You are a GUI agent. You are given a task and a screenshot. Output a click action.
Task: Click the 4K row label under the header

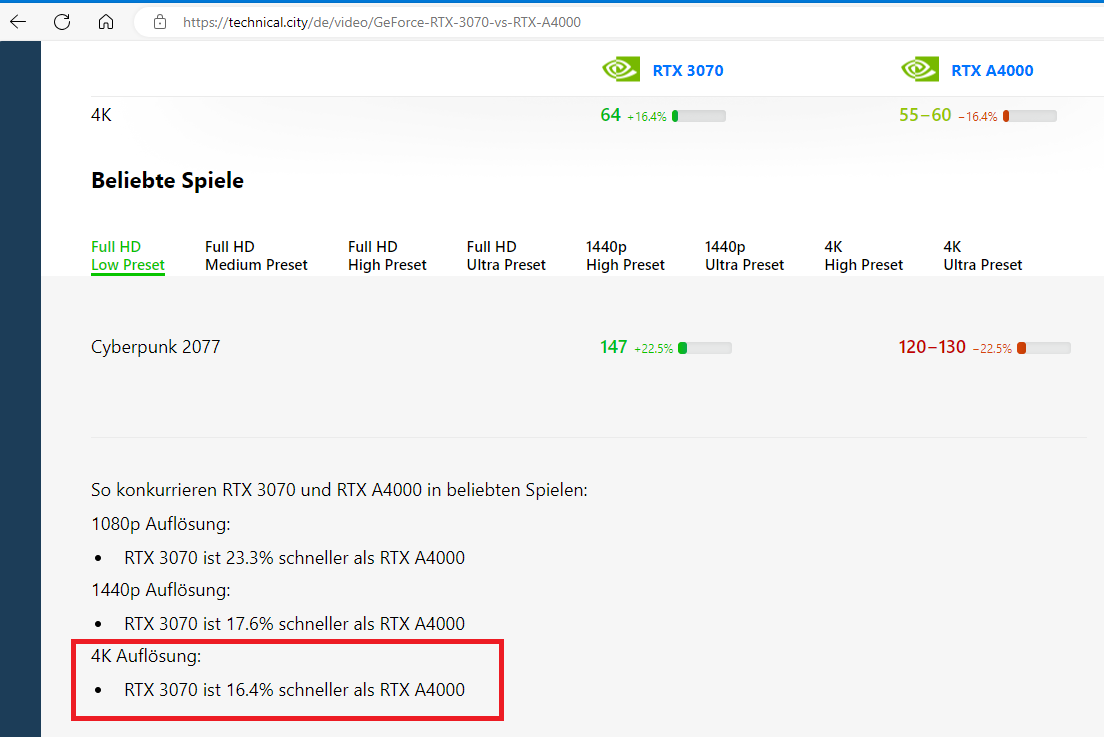pyautogui.click(x=101, y=115)
